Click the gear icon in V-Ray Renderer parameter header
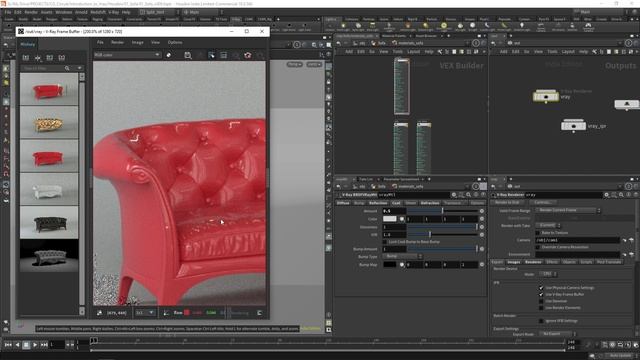This screenshot has height=360, width=640. point(607,195)
